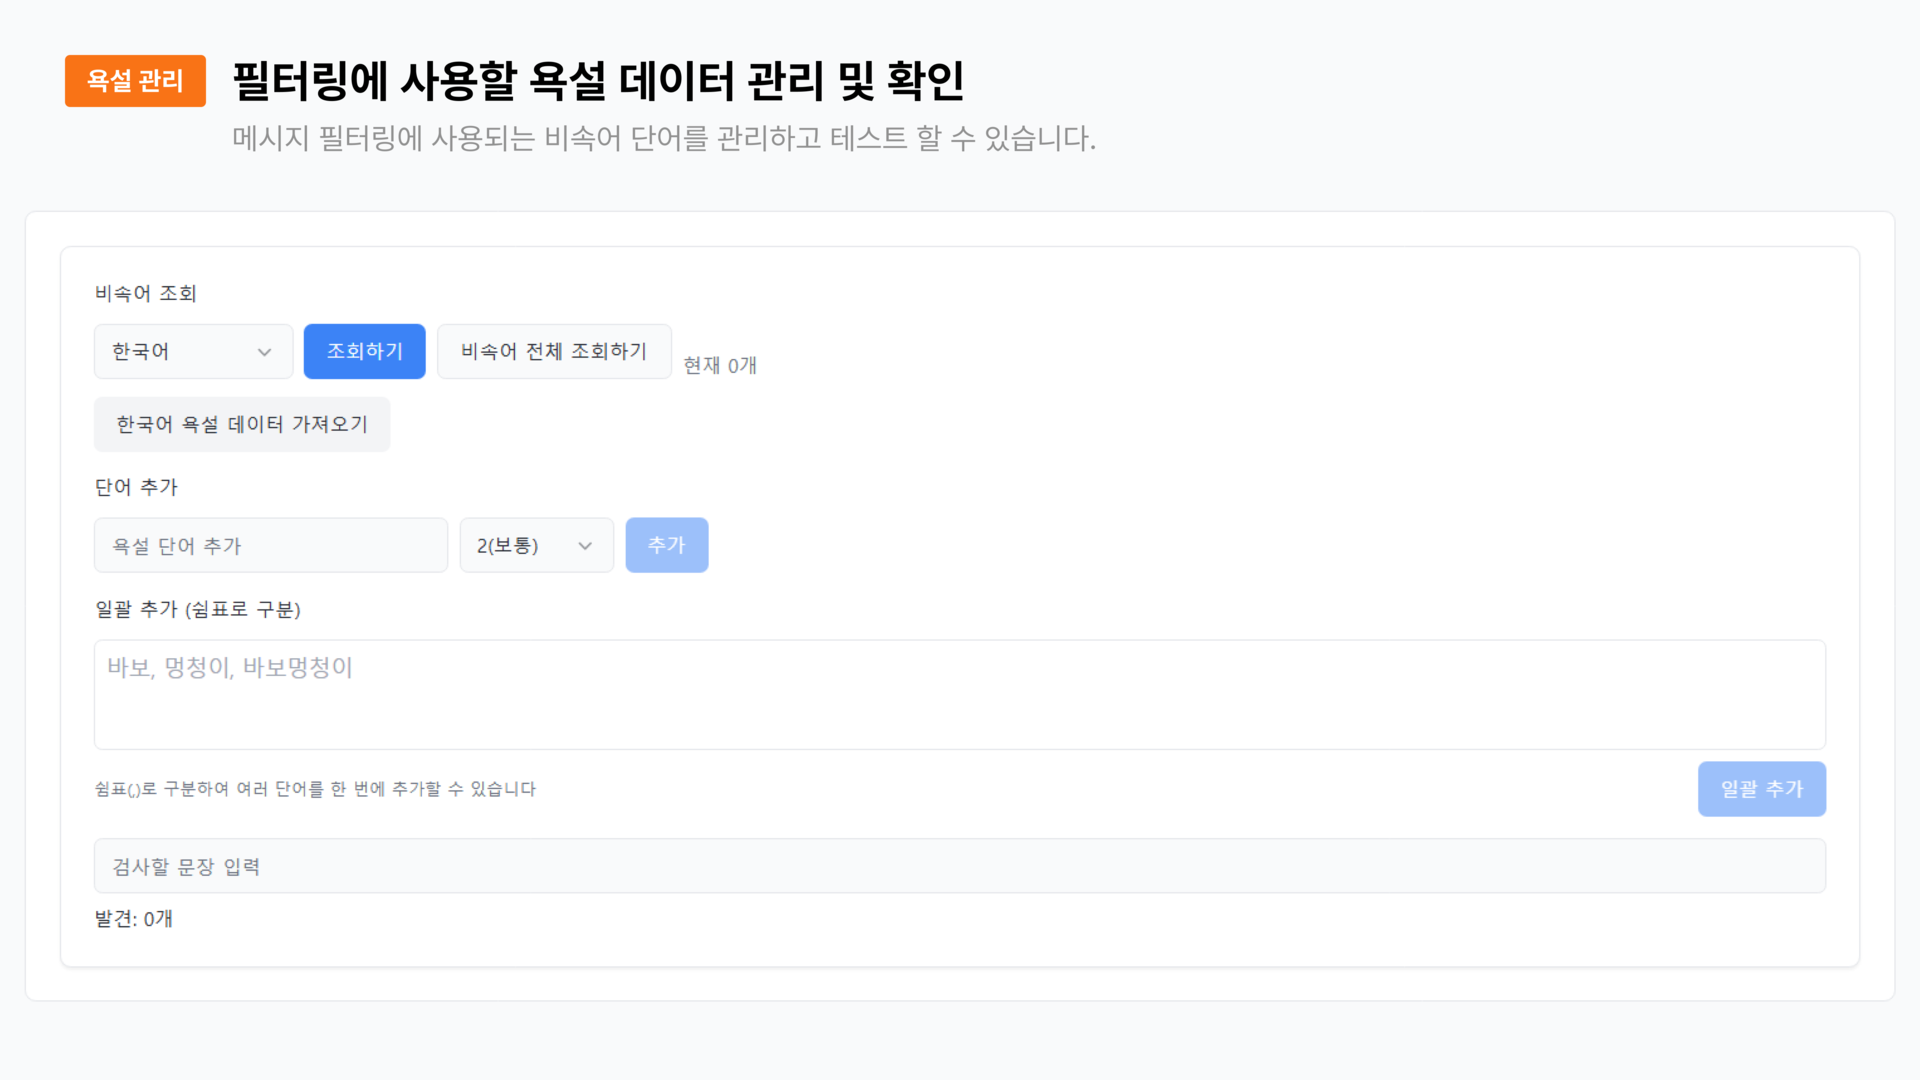The image size is (1920, 1080).
Task: Click the 현재 0개 count text
Action: pyautogui.click(x=719, y=366)
